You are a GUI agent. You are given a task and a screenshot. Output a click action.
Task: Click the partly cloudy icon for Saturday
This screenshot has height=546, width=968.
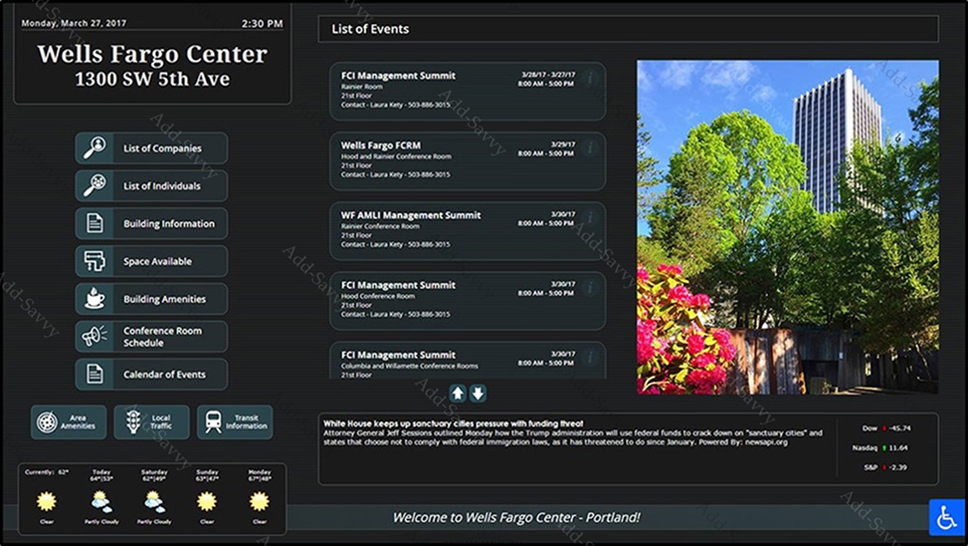click(x=154, y=502)
